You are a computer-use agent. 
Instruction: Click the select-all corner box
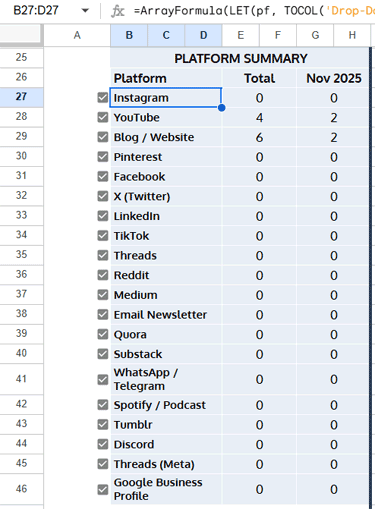pos(21,34)
